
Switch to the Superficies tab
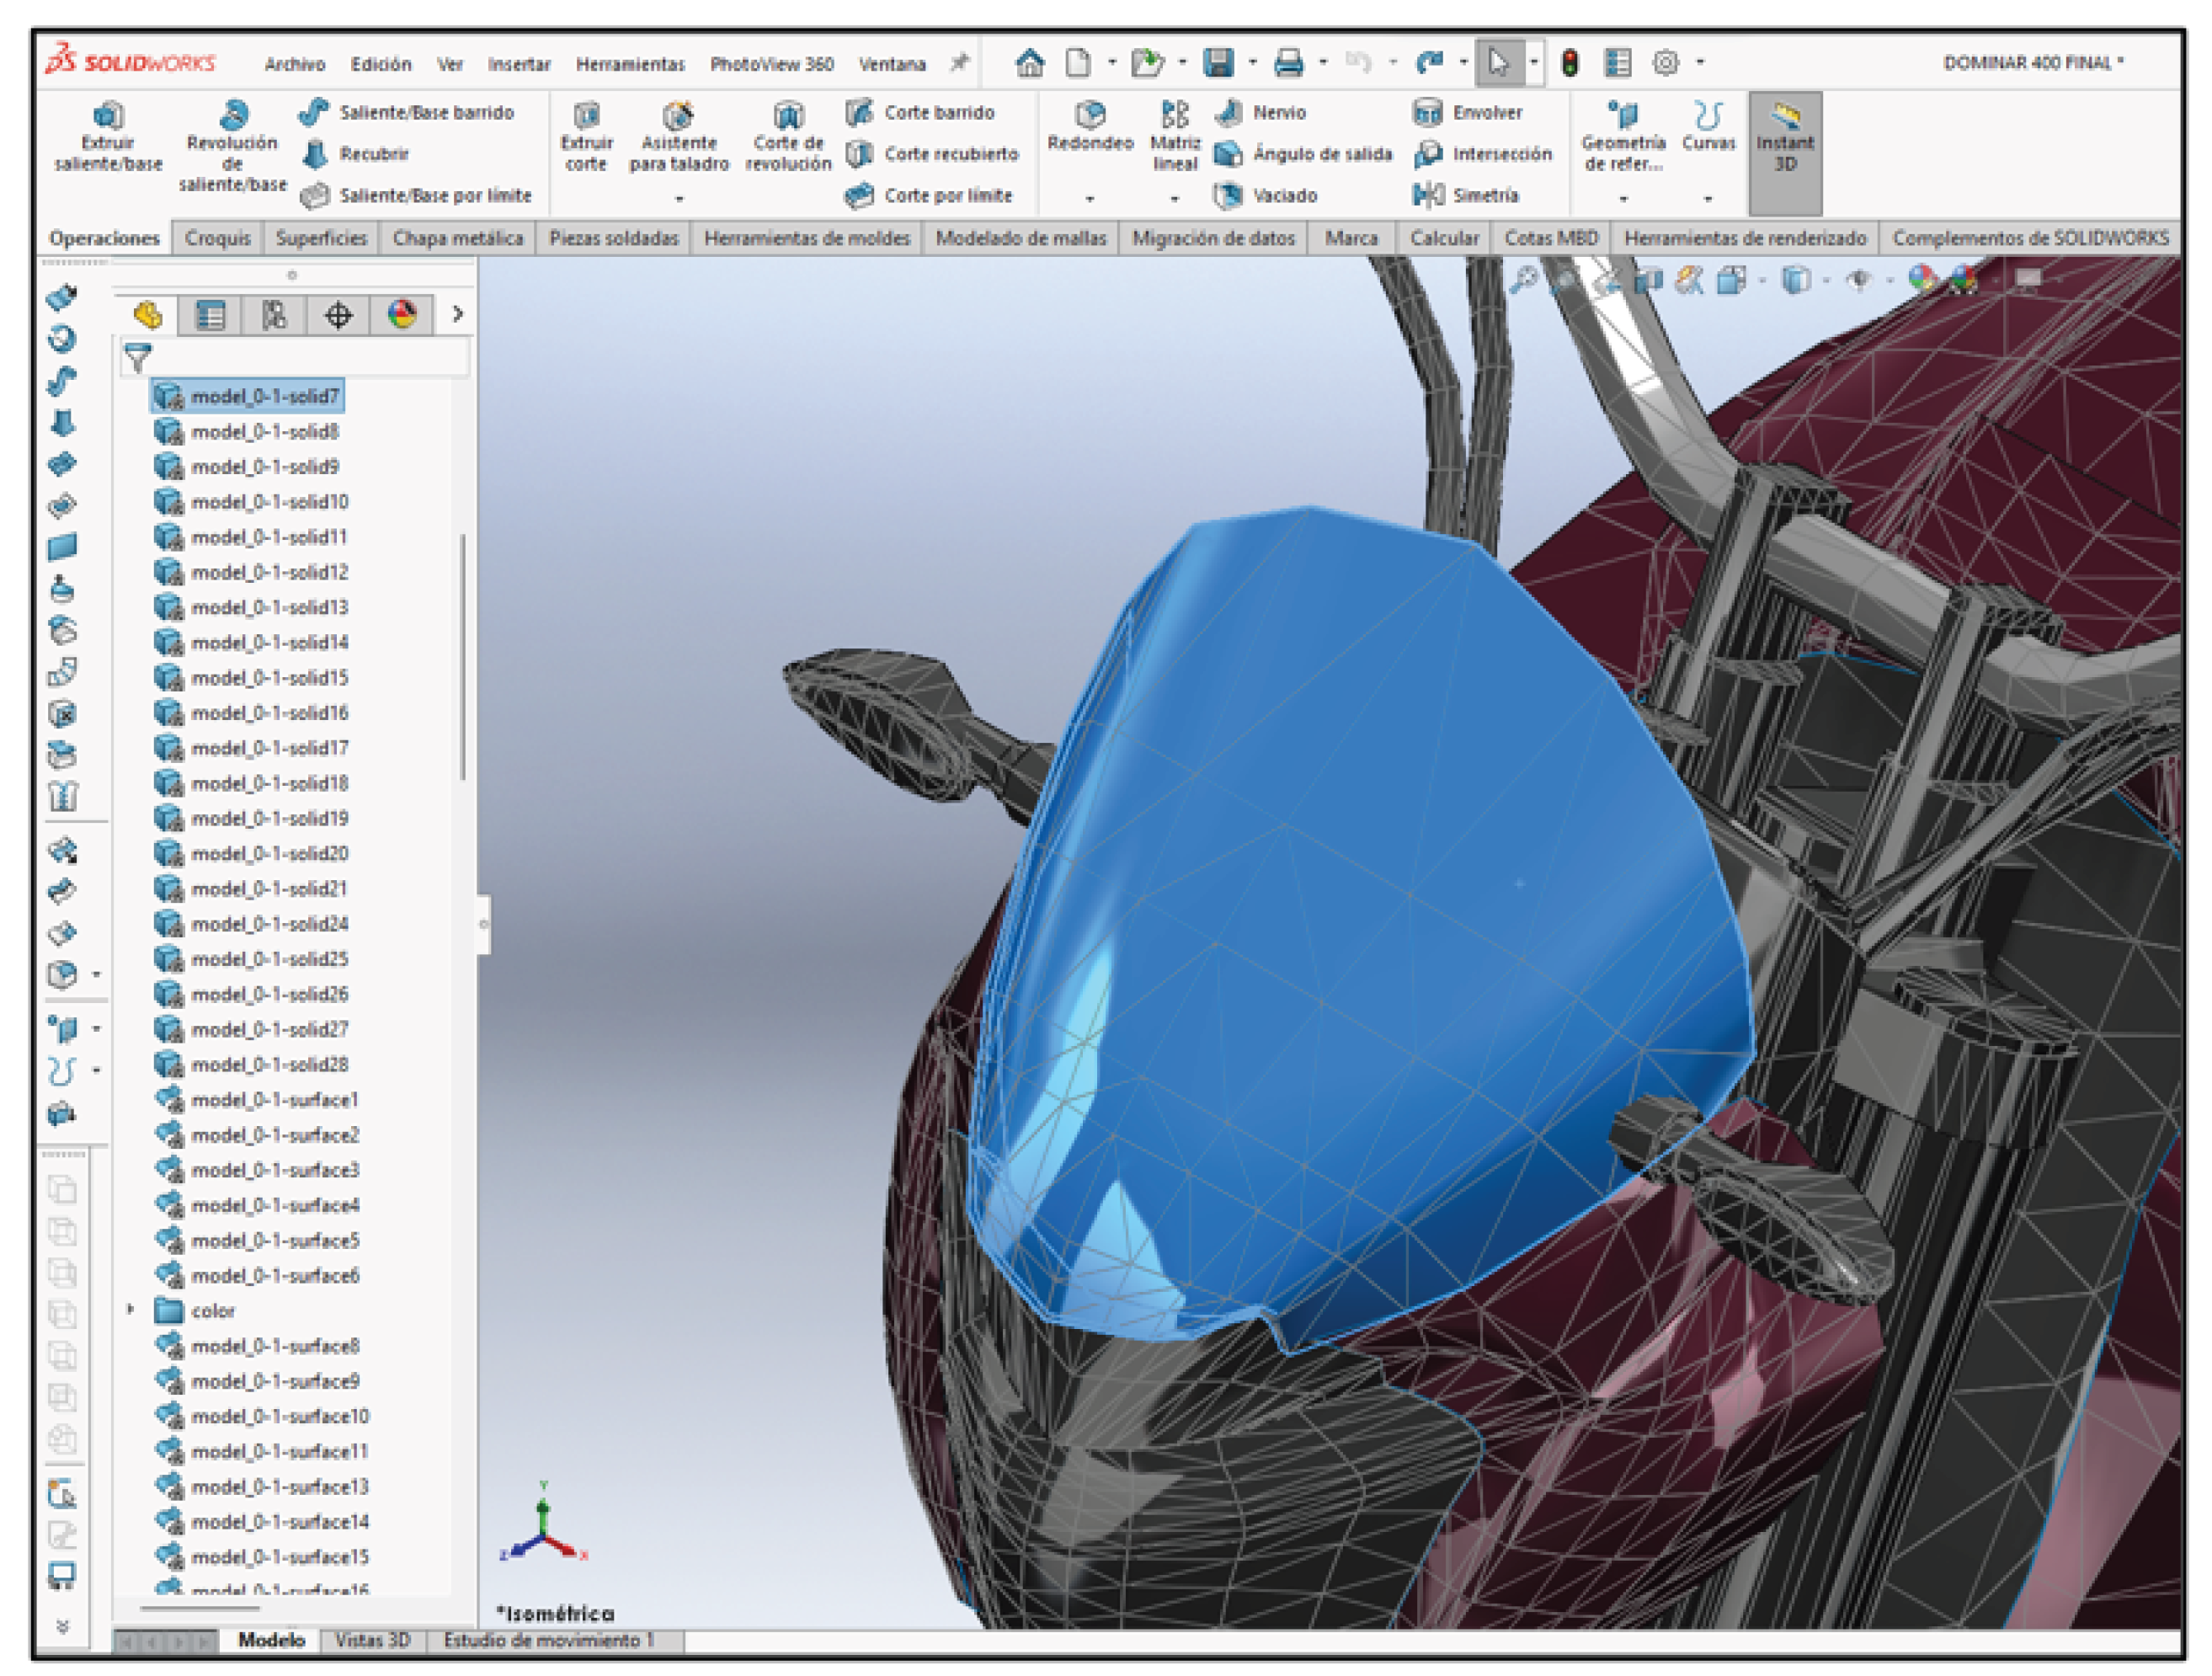321,238
